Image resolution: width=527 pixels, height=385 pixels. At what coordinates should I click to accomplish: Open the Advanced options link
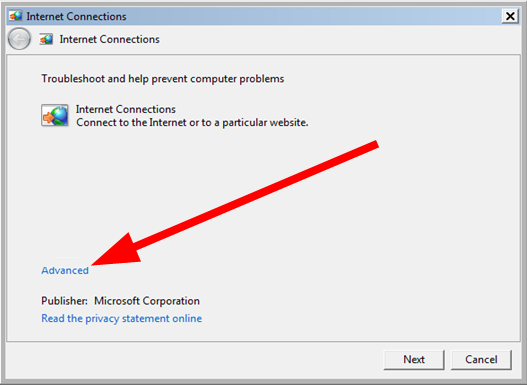pyautogui.click(x=65, y=270)
